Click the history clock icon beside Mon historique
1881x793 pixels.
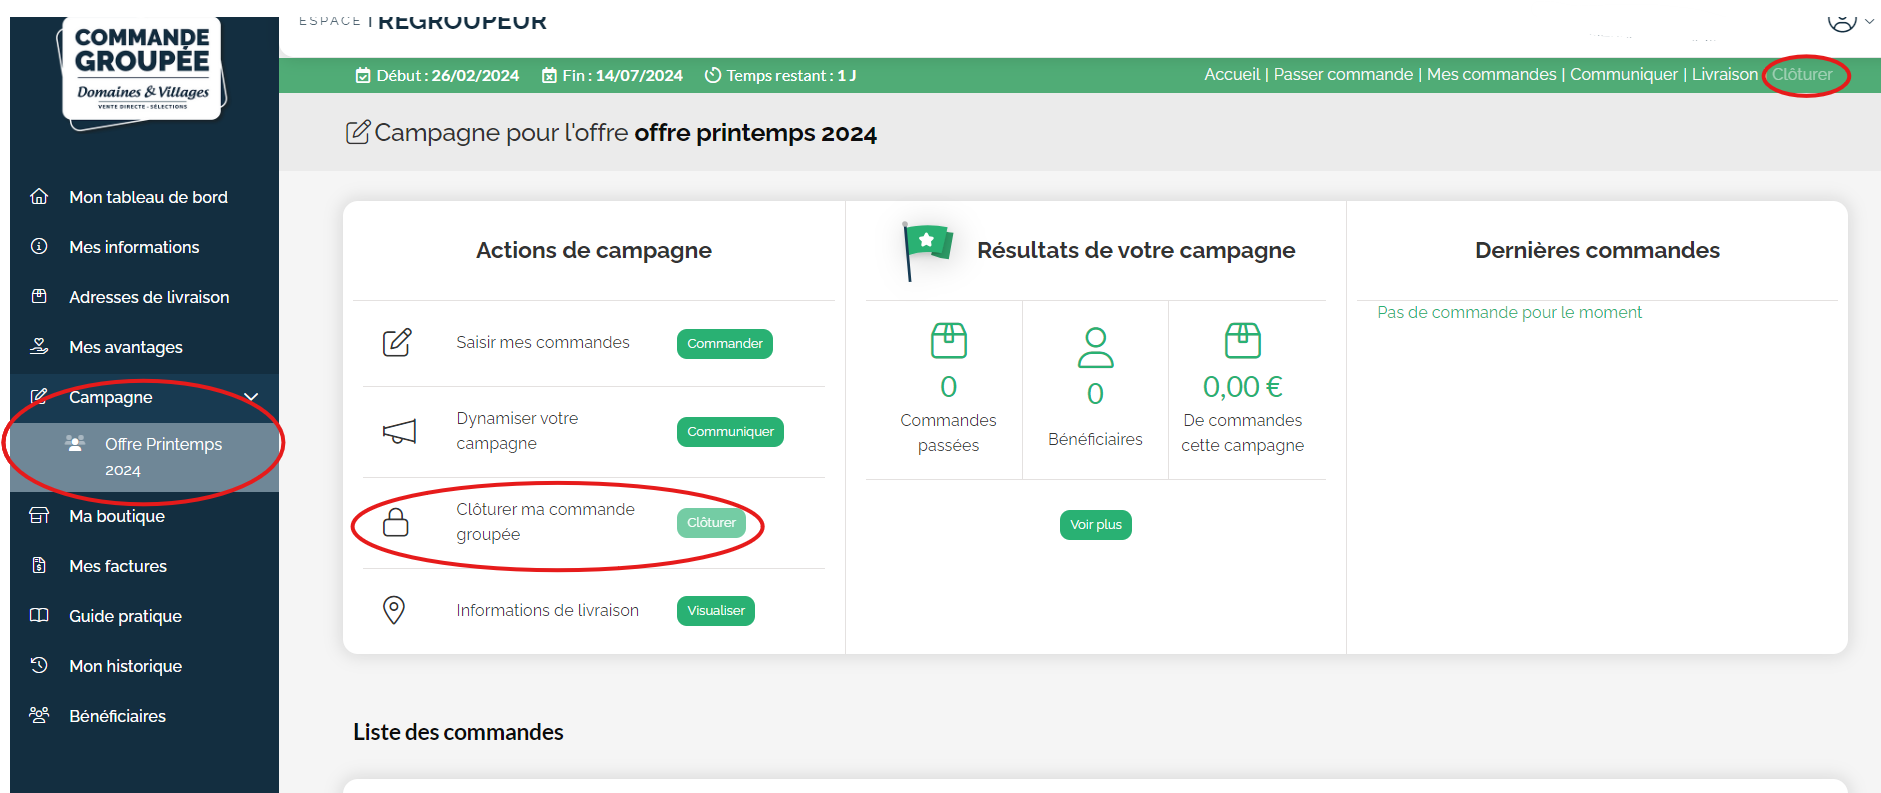pos(39,665)
